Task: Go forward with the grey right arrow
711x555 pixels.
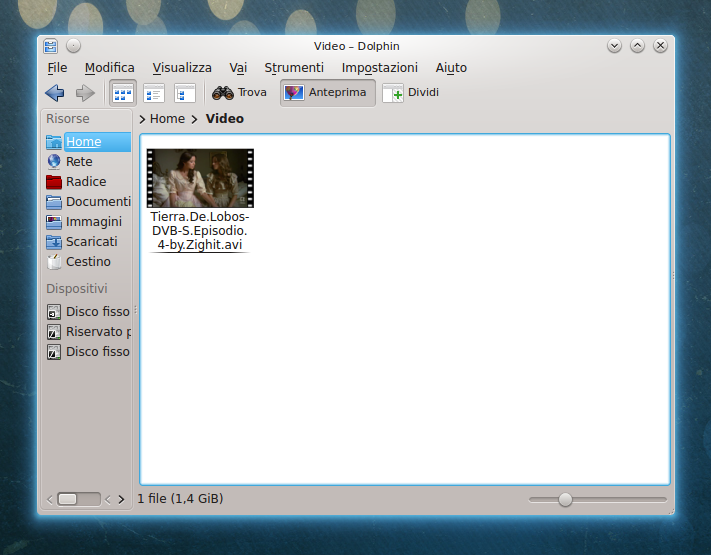Action: click(85, 93)
